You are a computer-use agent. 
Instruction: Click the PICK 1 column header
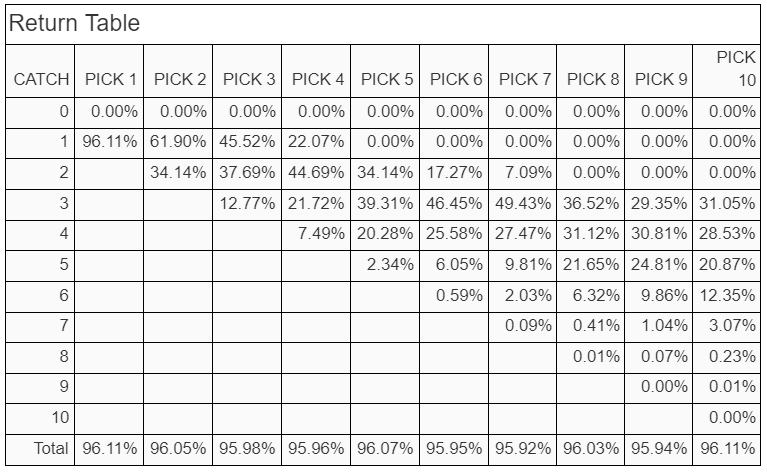(x=111, y=79)
